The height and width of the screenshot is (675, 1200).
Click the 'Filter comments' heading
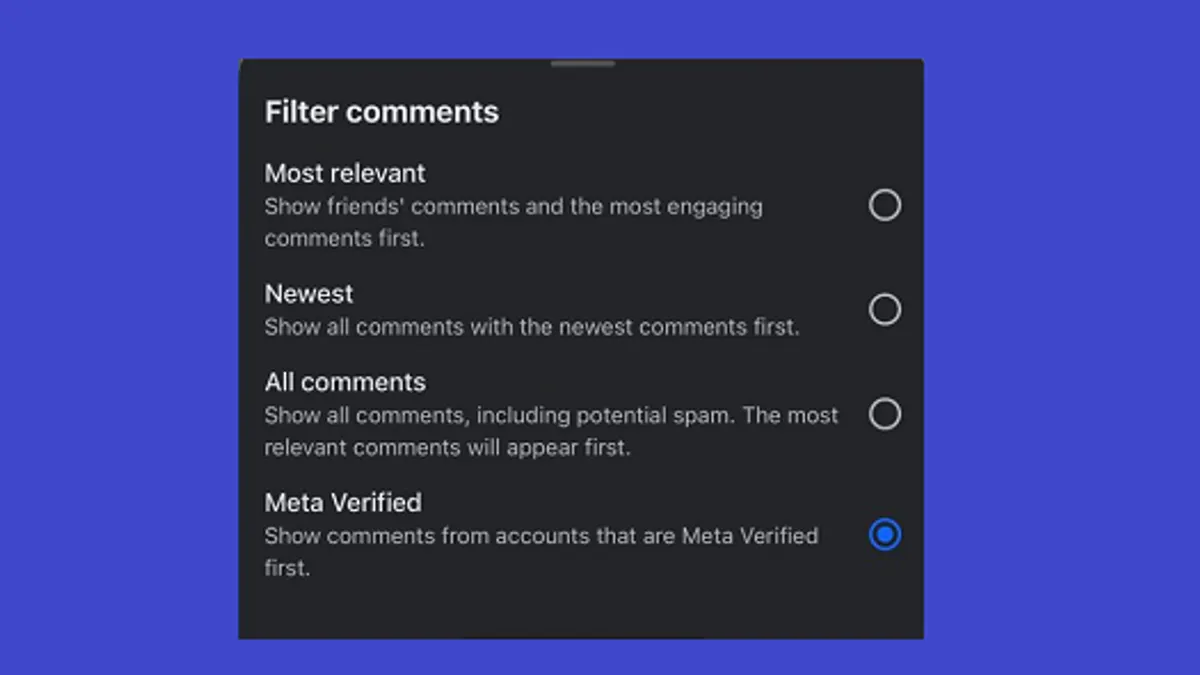coord(381,111)
